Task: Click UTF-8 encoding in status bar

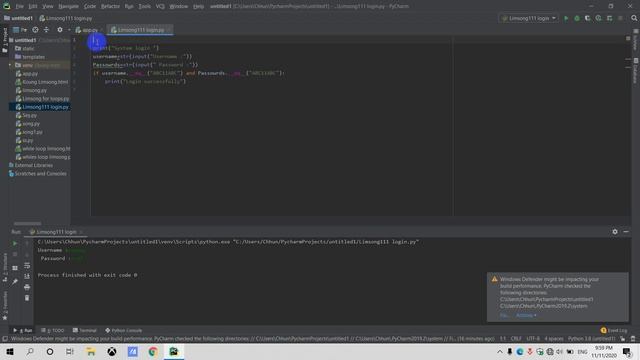Action: [533, 339]
